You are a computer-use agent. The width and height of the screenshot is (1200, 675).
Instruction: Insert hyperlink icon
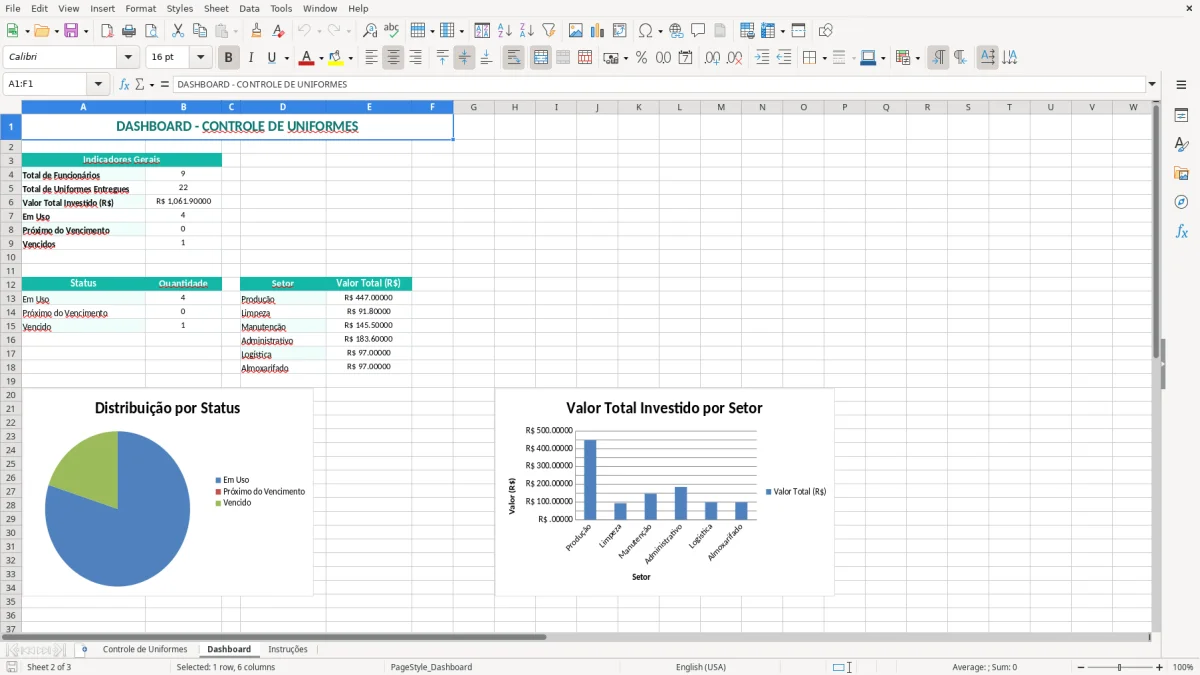676,31
